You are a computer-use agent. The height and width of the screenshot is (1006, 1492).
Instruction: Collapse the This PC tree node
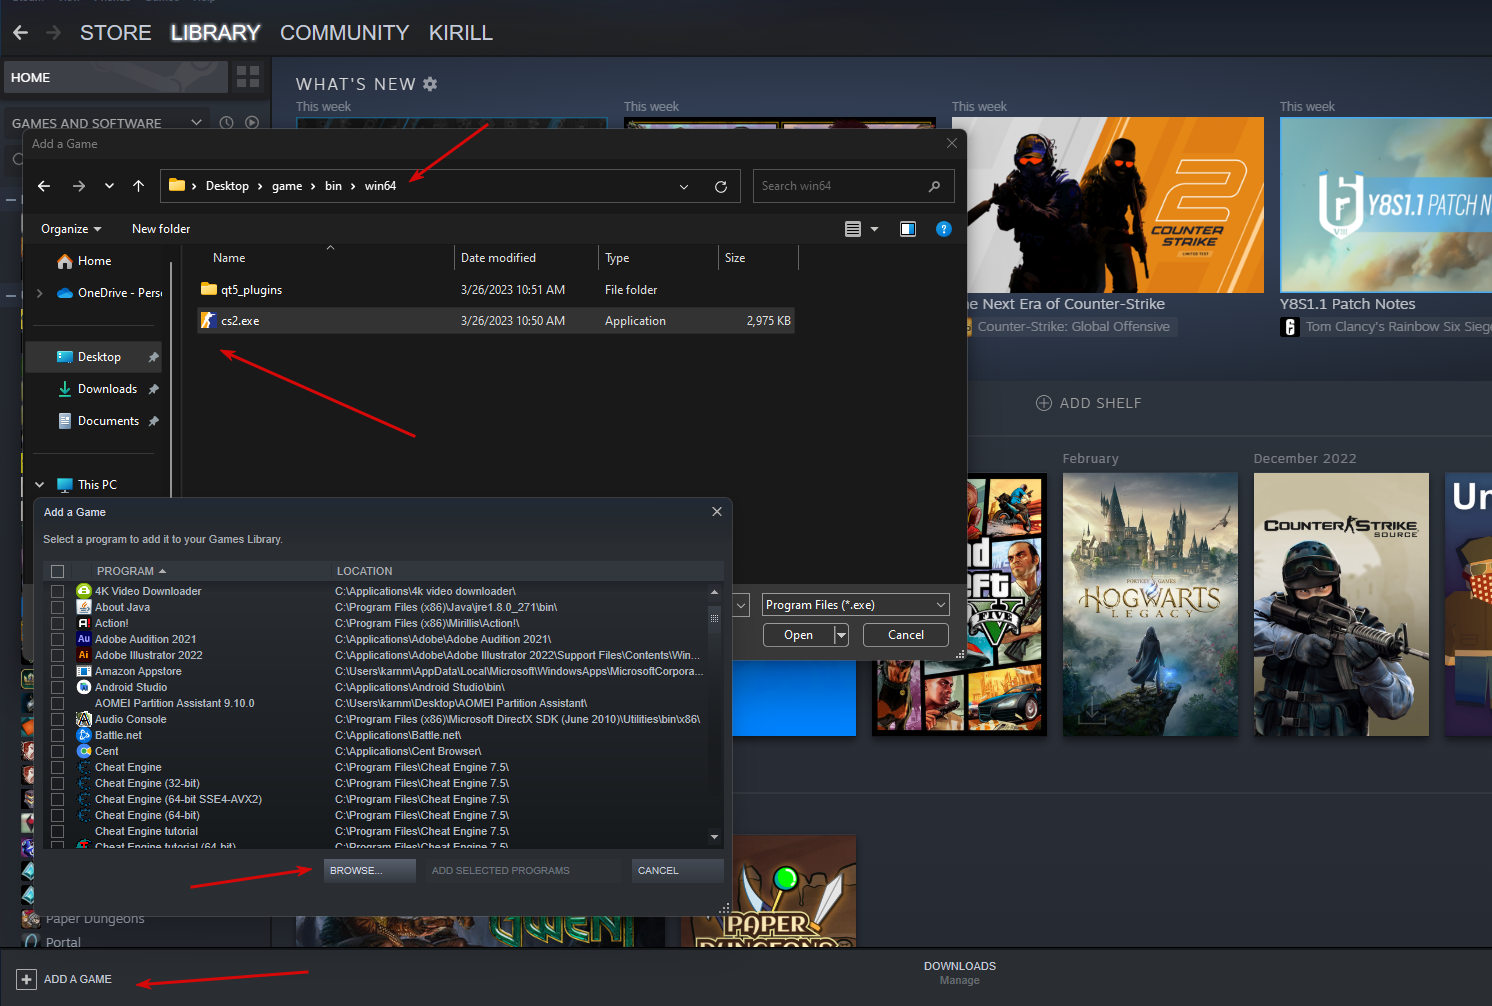[x=39, y=485]
